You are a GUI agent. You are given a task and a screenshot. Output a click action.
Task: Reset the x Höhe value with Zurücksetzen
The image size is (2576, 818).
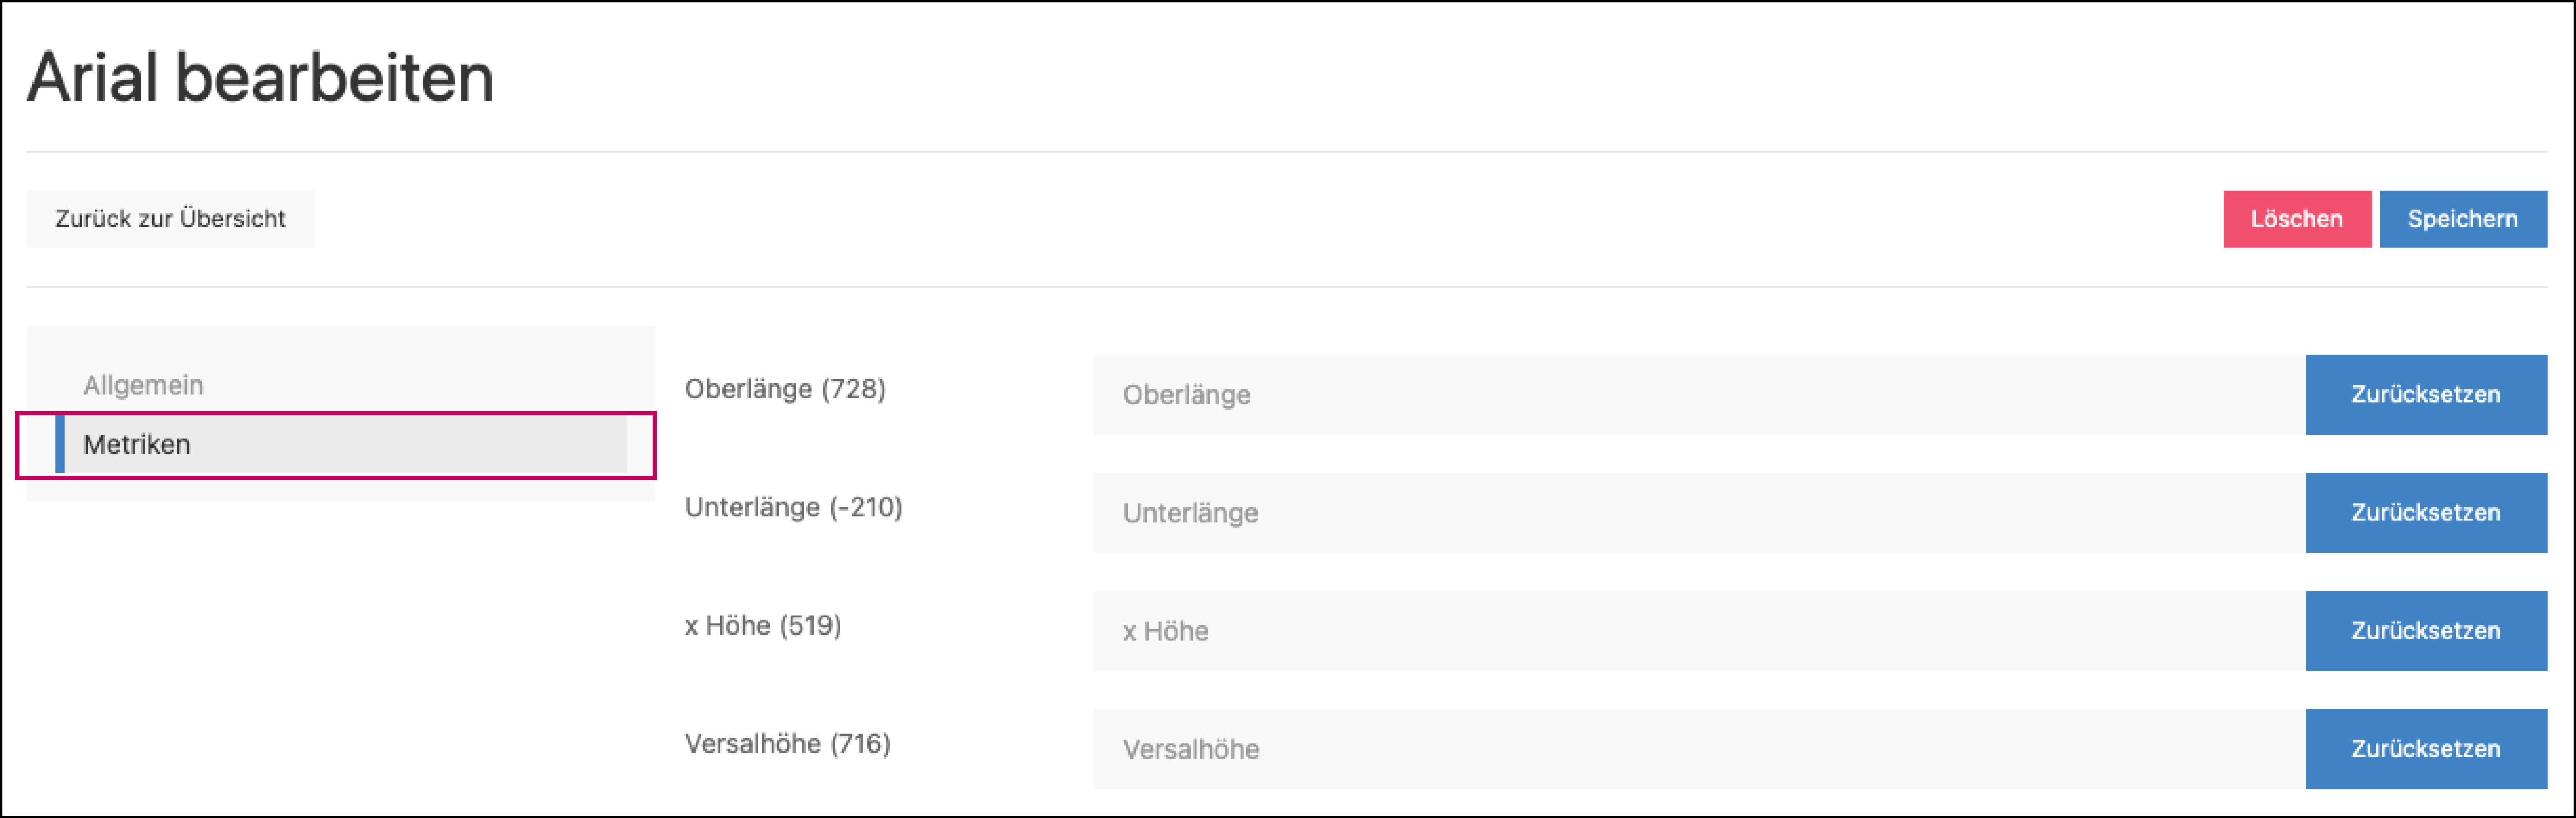[2427, 630]
